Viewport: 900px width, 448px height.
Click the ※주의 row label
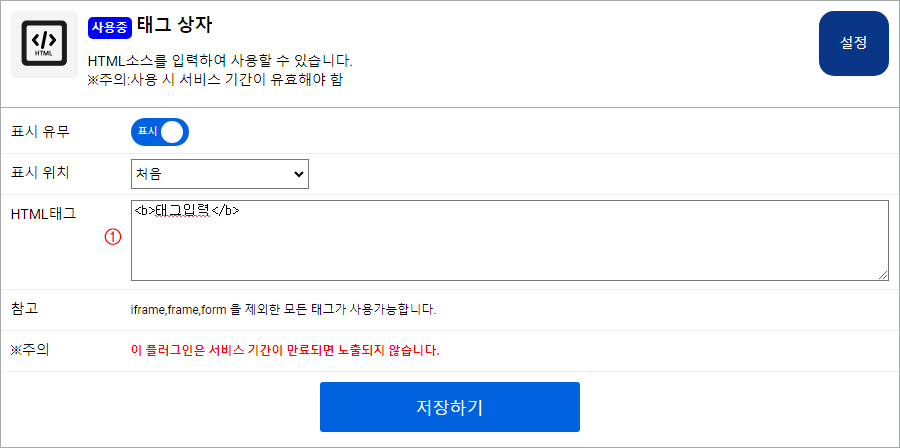pyautogui.click(x=30, y=350)
